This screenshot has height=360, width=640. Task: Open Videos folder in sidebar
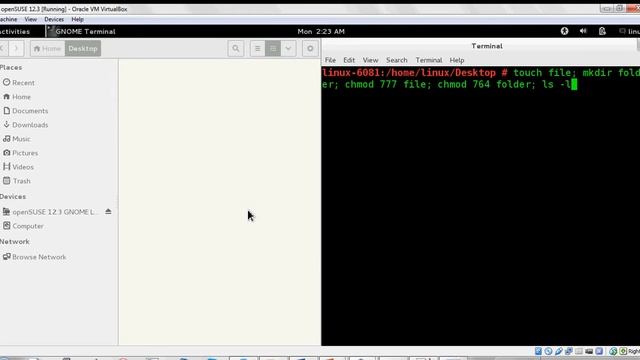point(18,167)
